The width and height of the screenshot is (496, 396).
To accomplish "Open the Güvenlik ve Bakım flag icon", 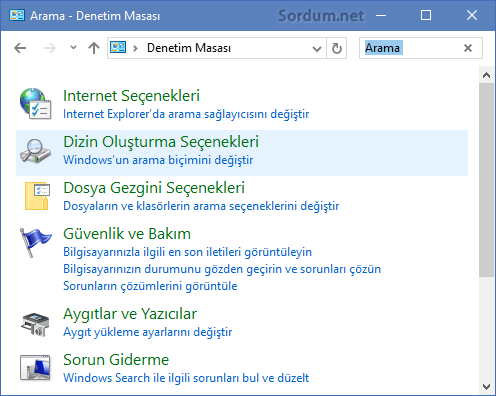I will point(35,243).
